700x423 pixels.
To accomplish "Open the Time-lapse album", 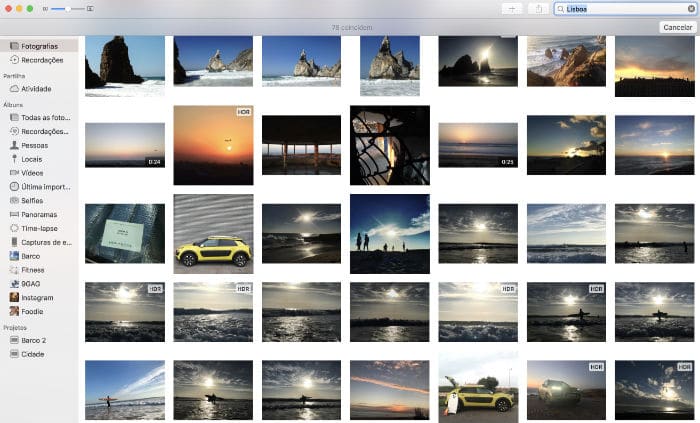I will click(39, 228).
